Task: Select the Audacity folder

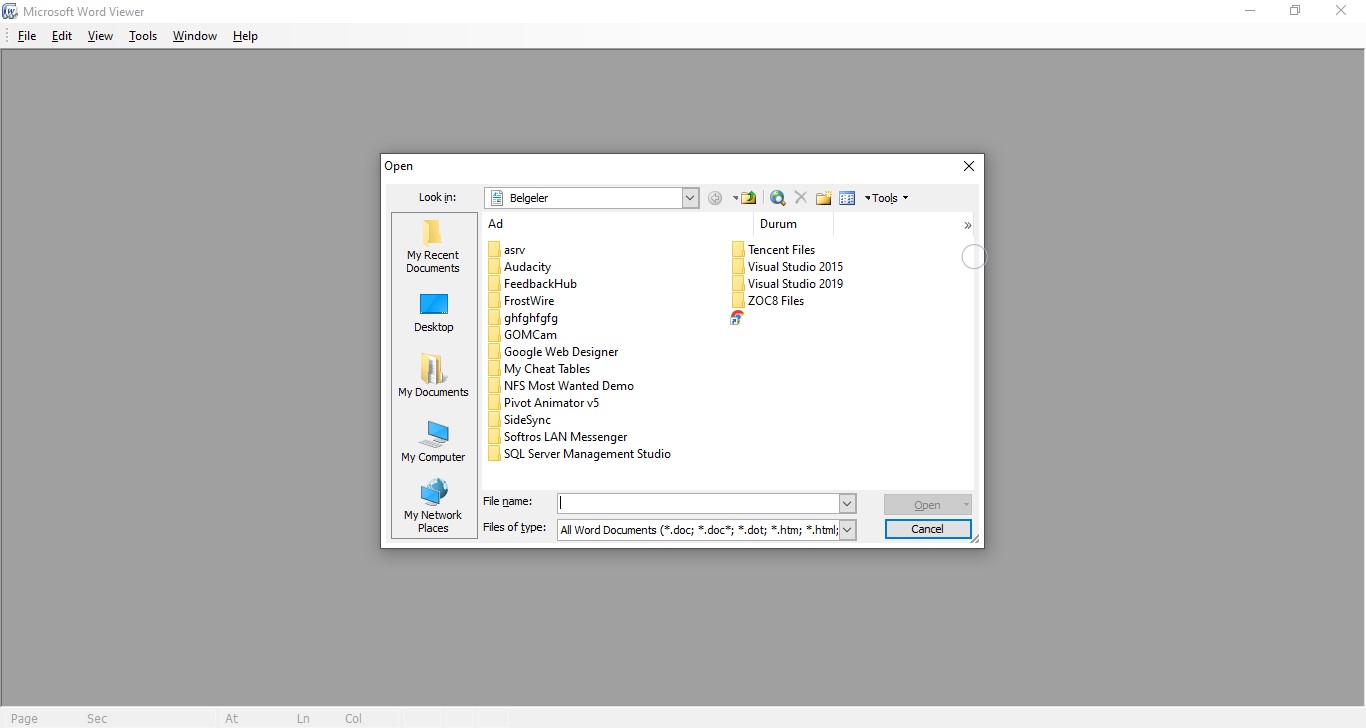Action: pyautogui.click(x=520, y=267)
